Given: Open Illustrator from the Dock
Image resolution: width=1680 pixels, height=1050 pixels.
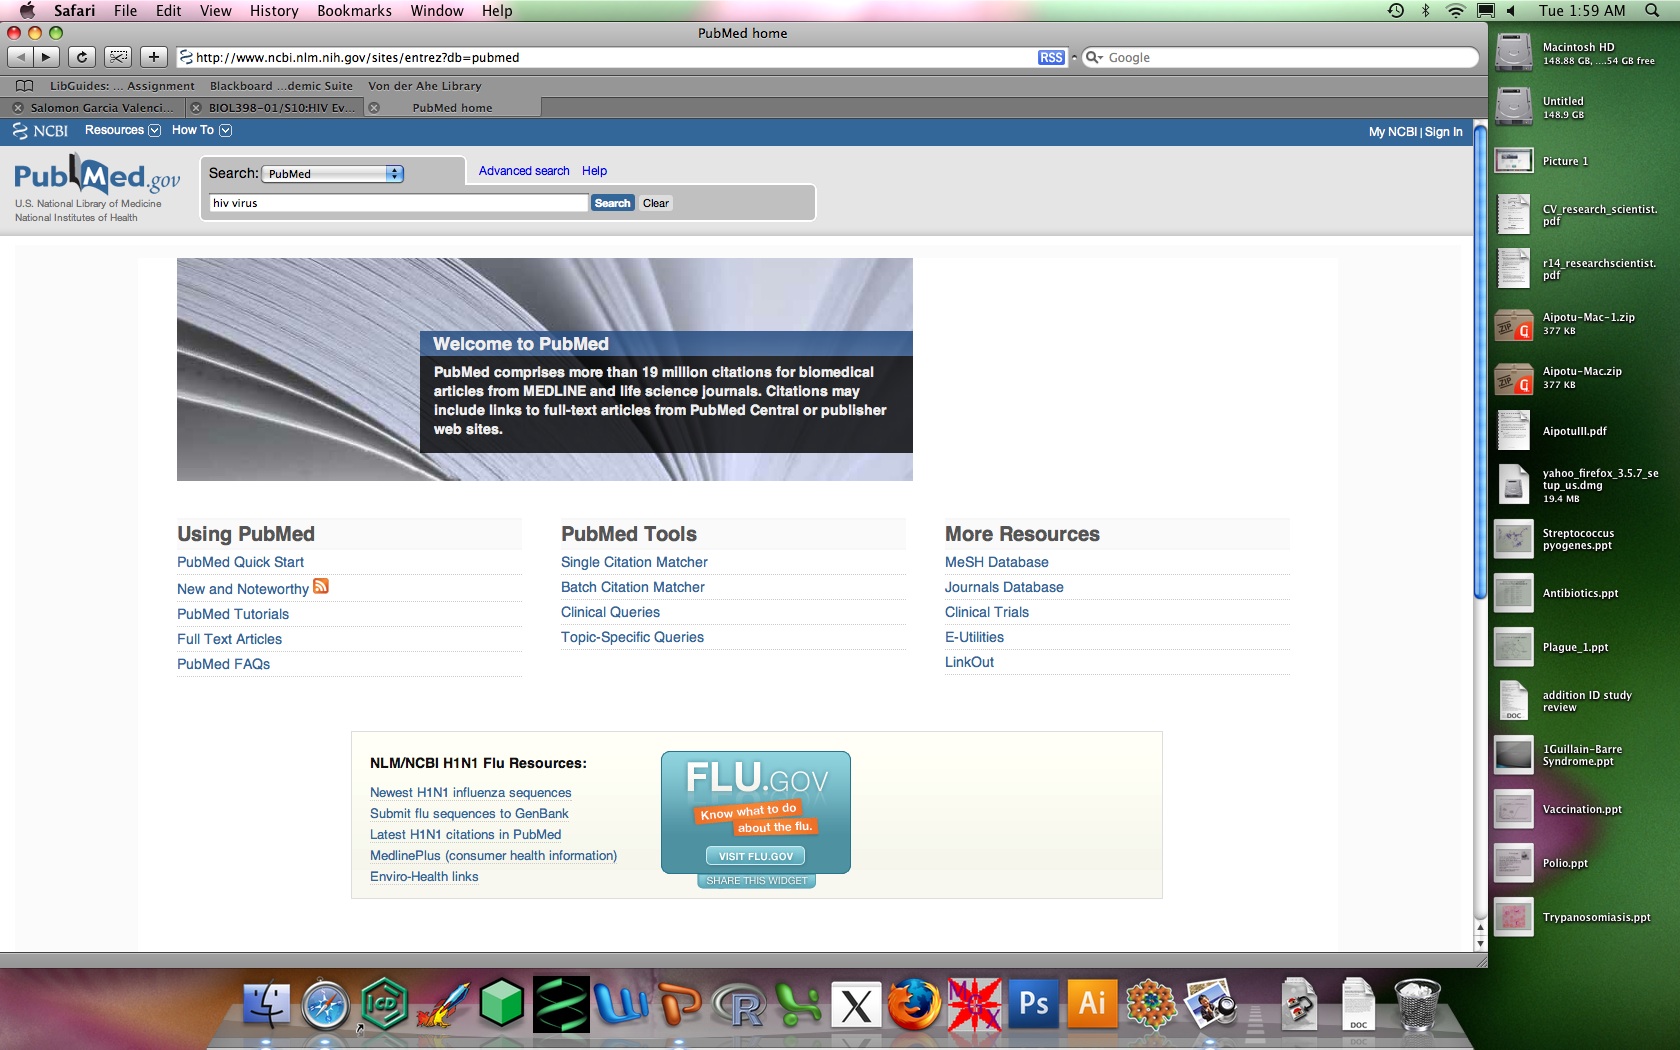Looking at the screenshot, I should (x=1091, y=1004).
